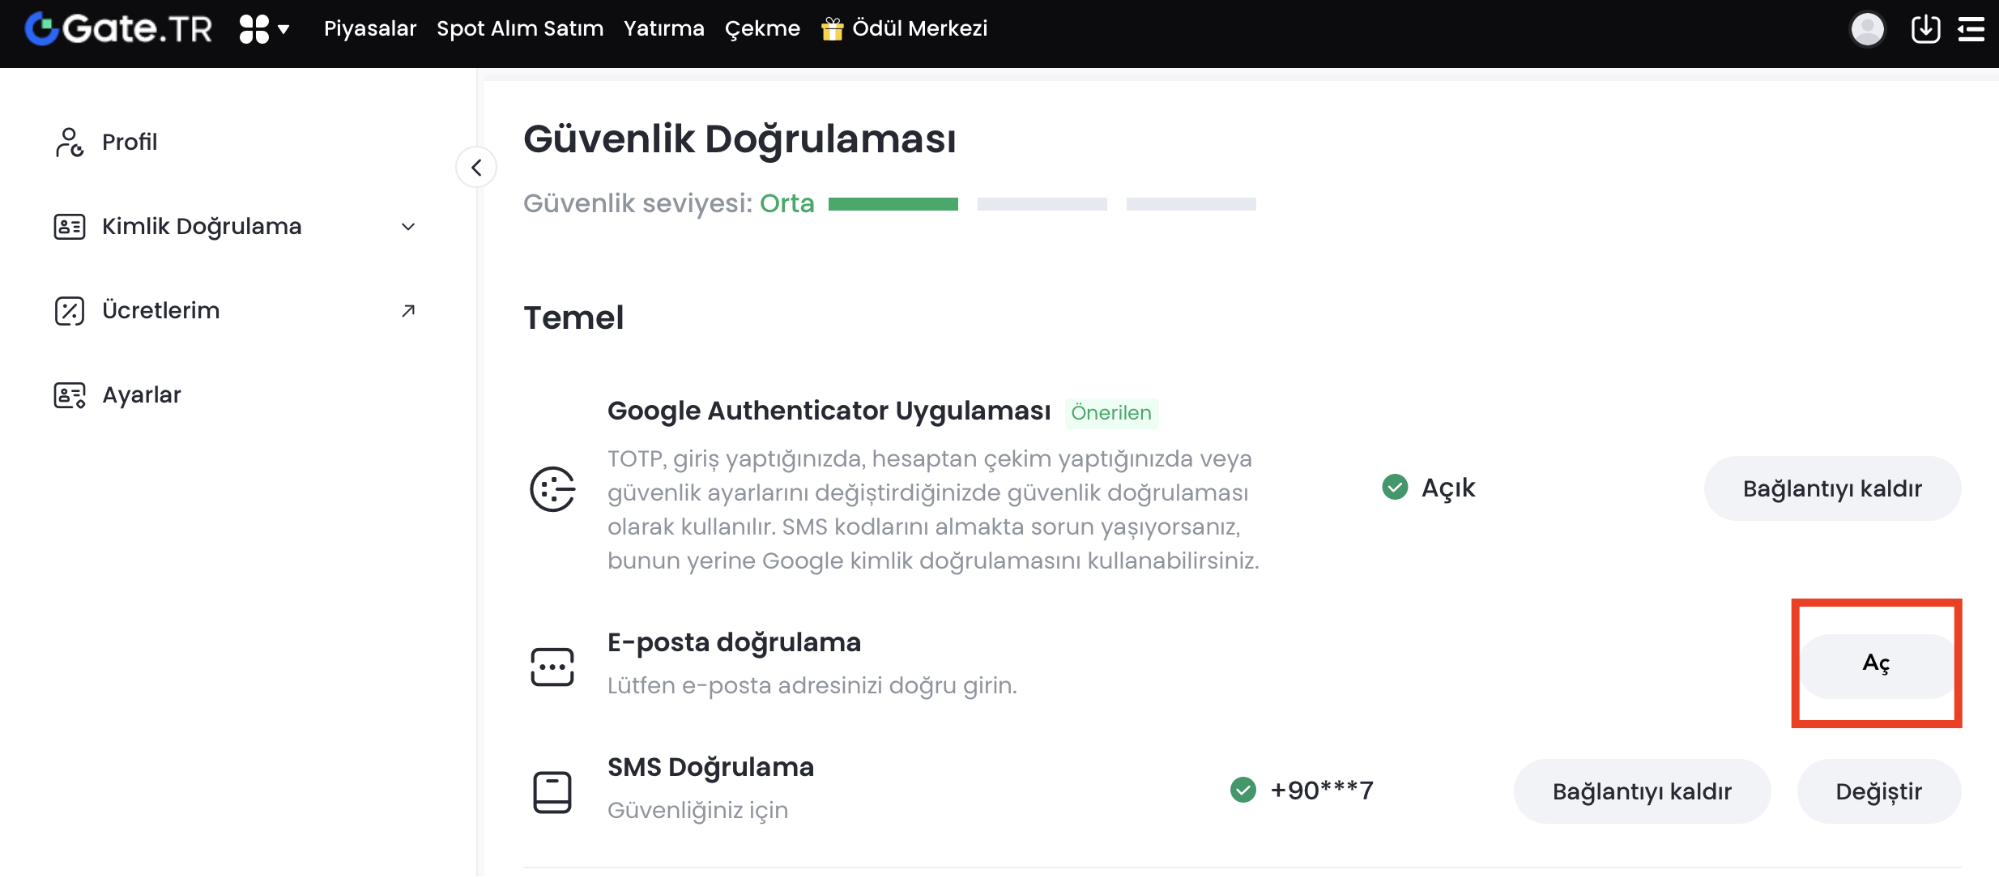Unlink Google Authenticator with Bağlantıyı kaldır
The height and width of the screenshot is (877, 1999).
[x=1832, y=489]
